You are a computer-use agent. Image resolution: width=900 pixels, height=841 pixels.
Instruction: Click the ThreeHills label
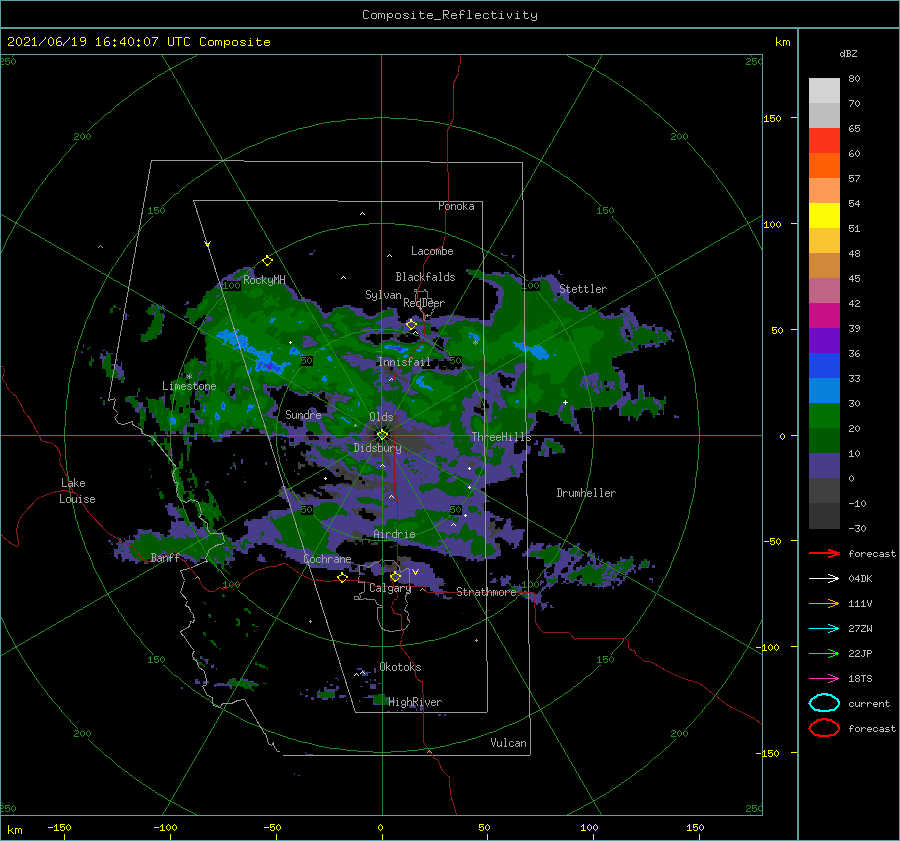501,437
